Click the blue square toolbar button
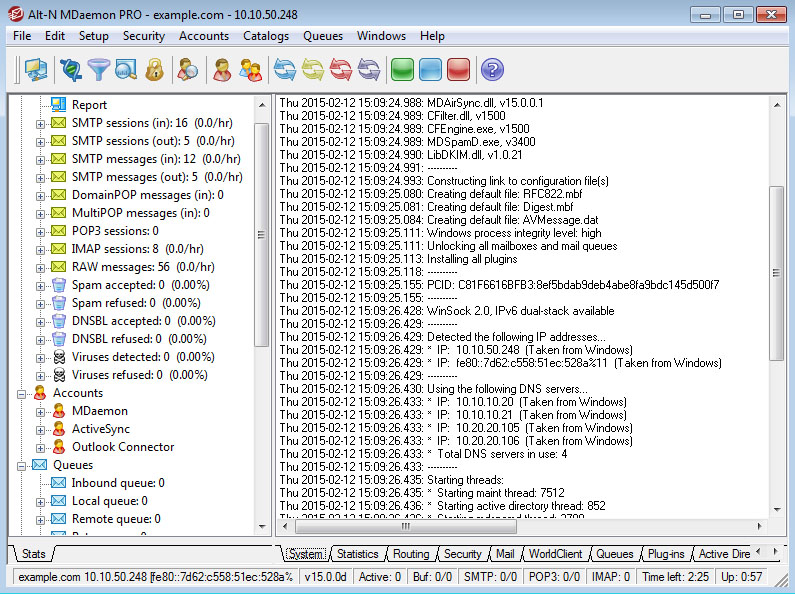 pos(430,70)
